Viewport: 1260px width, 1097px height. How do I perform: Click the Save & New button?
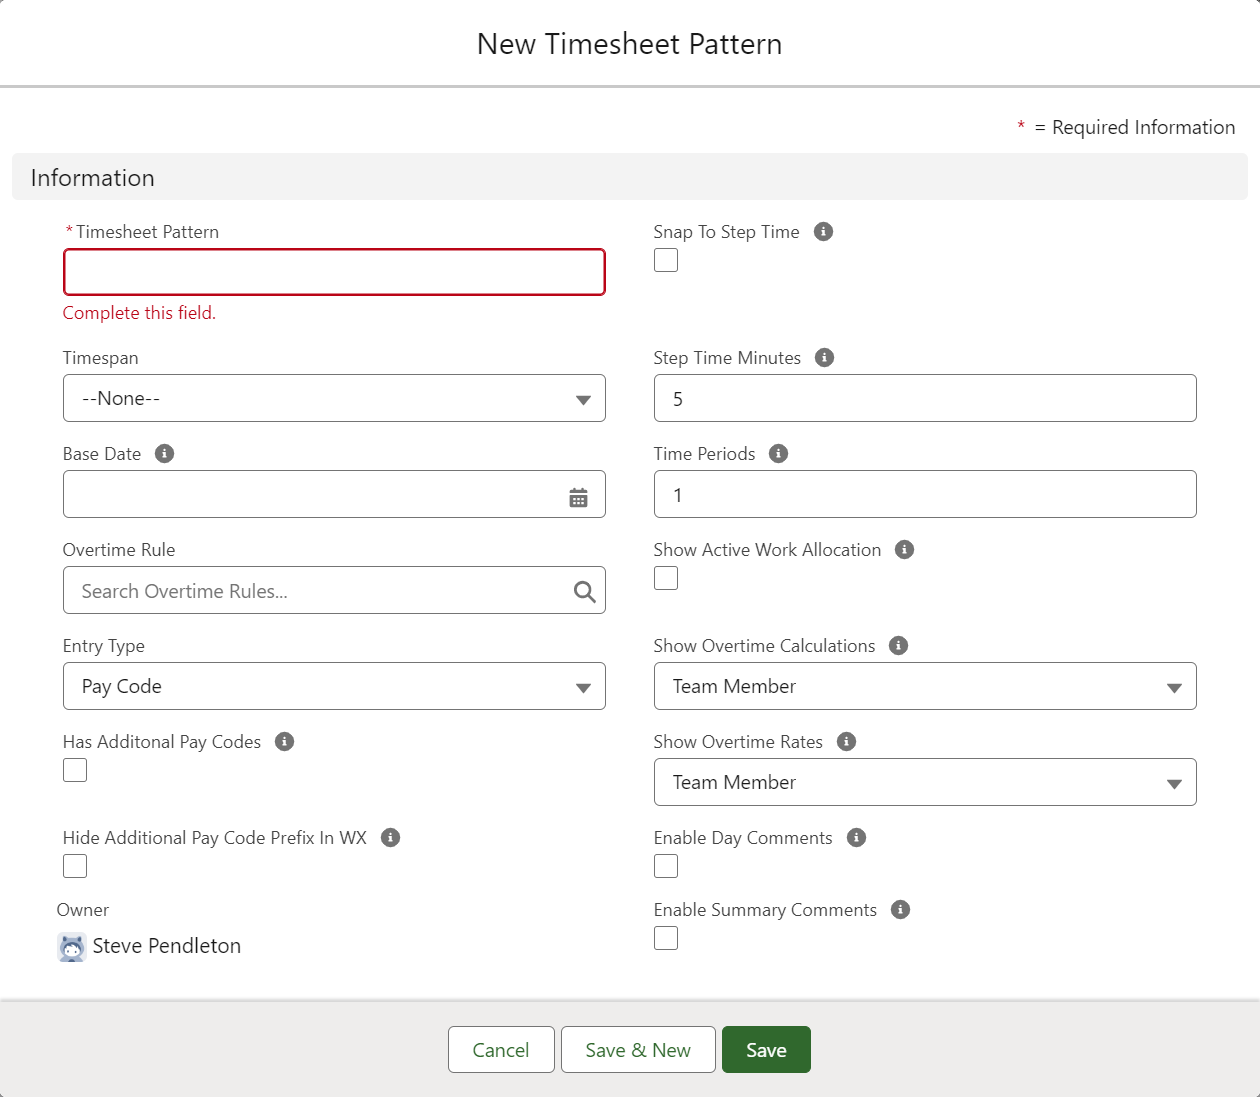click(x=638, y=1050)
